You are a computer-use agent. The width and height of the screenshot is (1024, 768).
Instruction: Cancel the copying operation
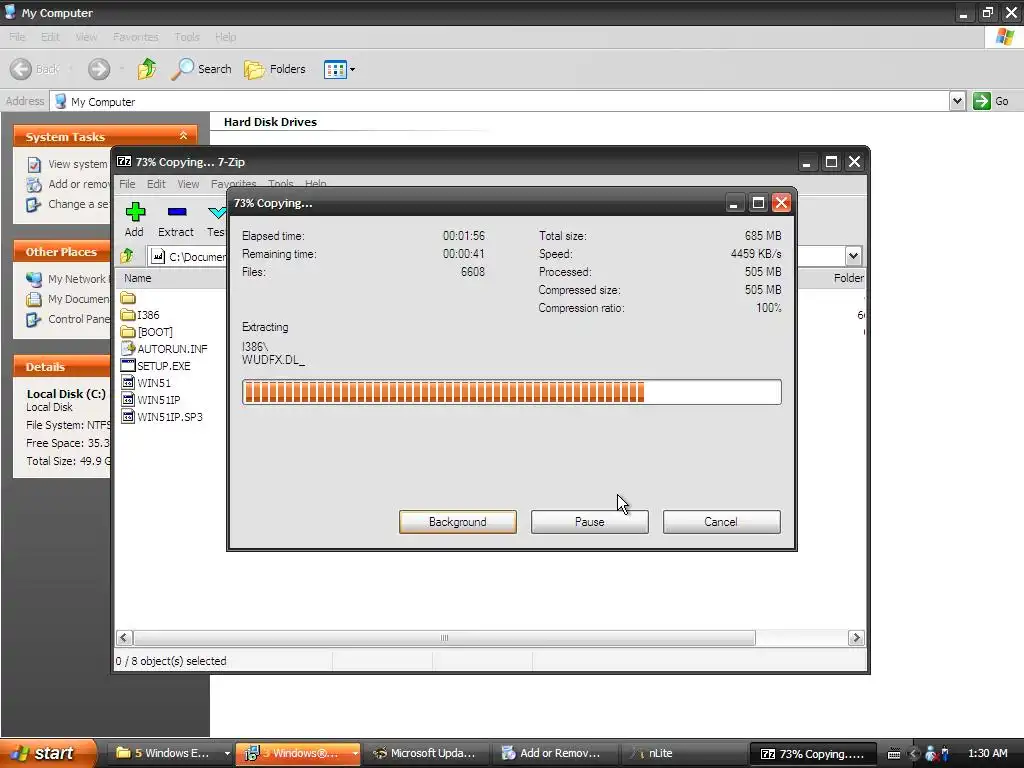coord(721,522)
